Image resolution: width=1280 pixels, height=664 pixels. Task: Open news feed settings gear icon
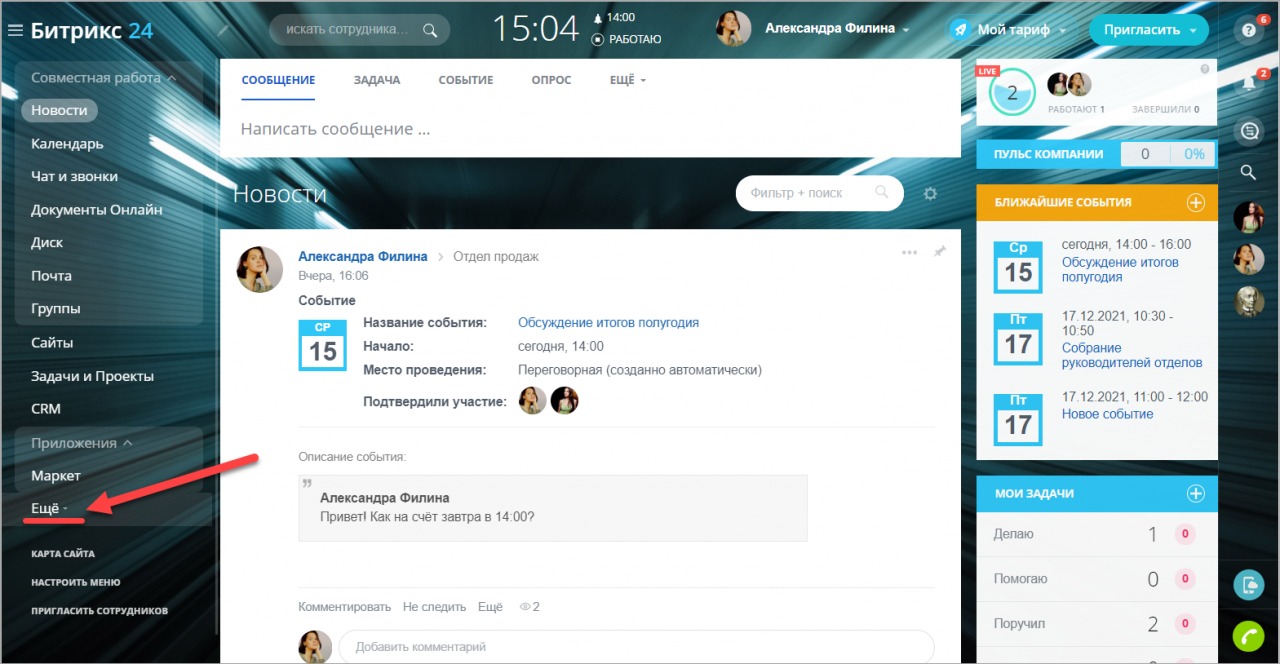[x=930, y=193]
